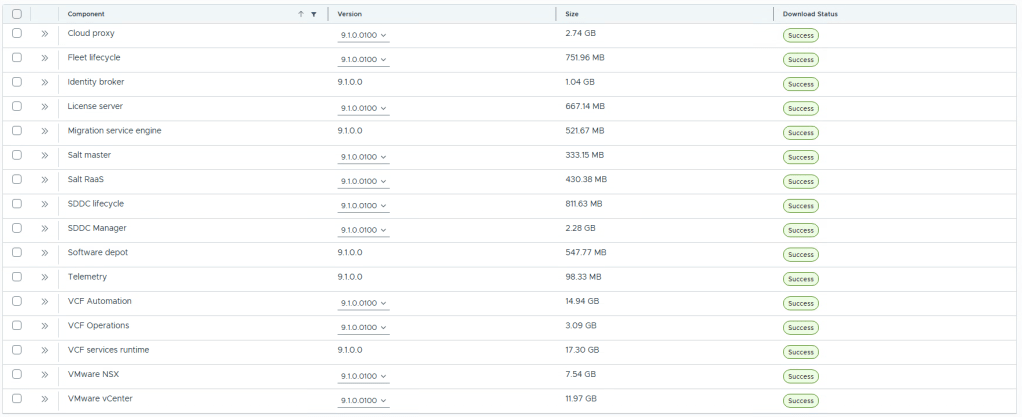Viewport: 1022px width, 417px height.
Task: Open the Salt RaaS version dropdown
Action: (364, 181)
